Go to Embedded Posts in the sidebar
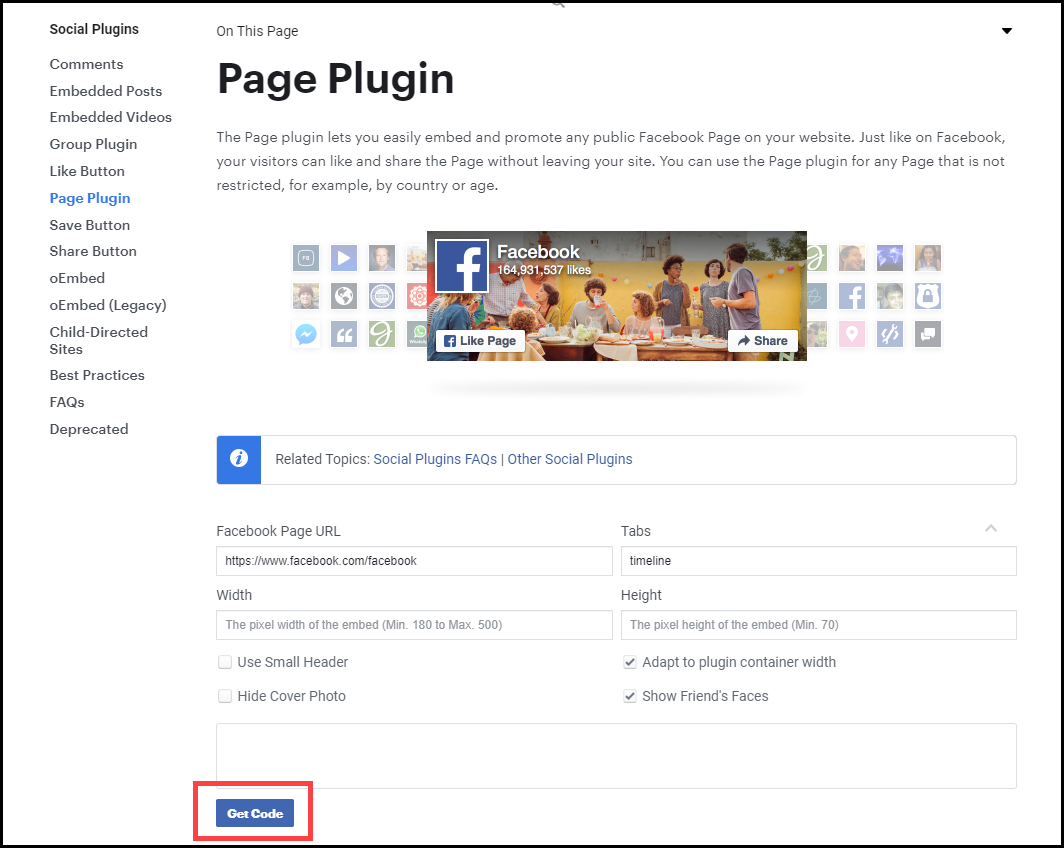1064x848 pixels. pos(106,91)
